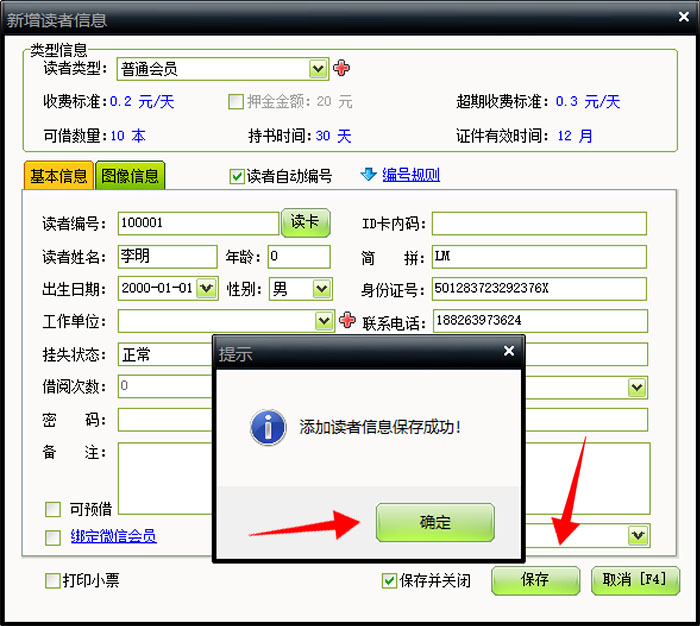Tick the 绑定微信会员 checkbox
Viewport: 700px width, 626px height.
tap(53, 538)
